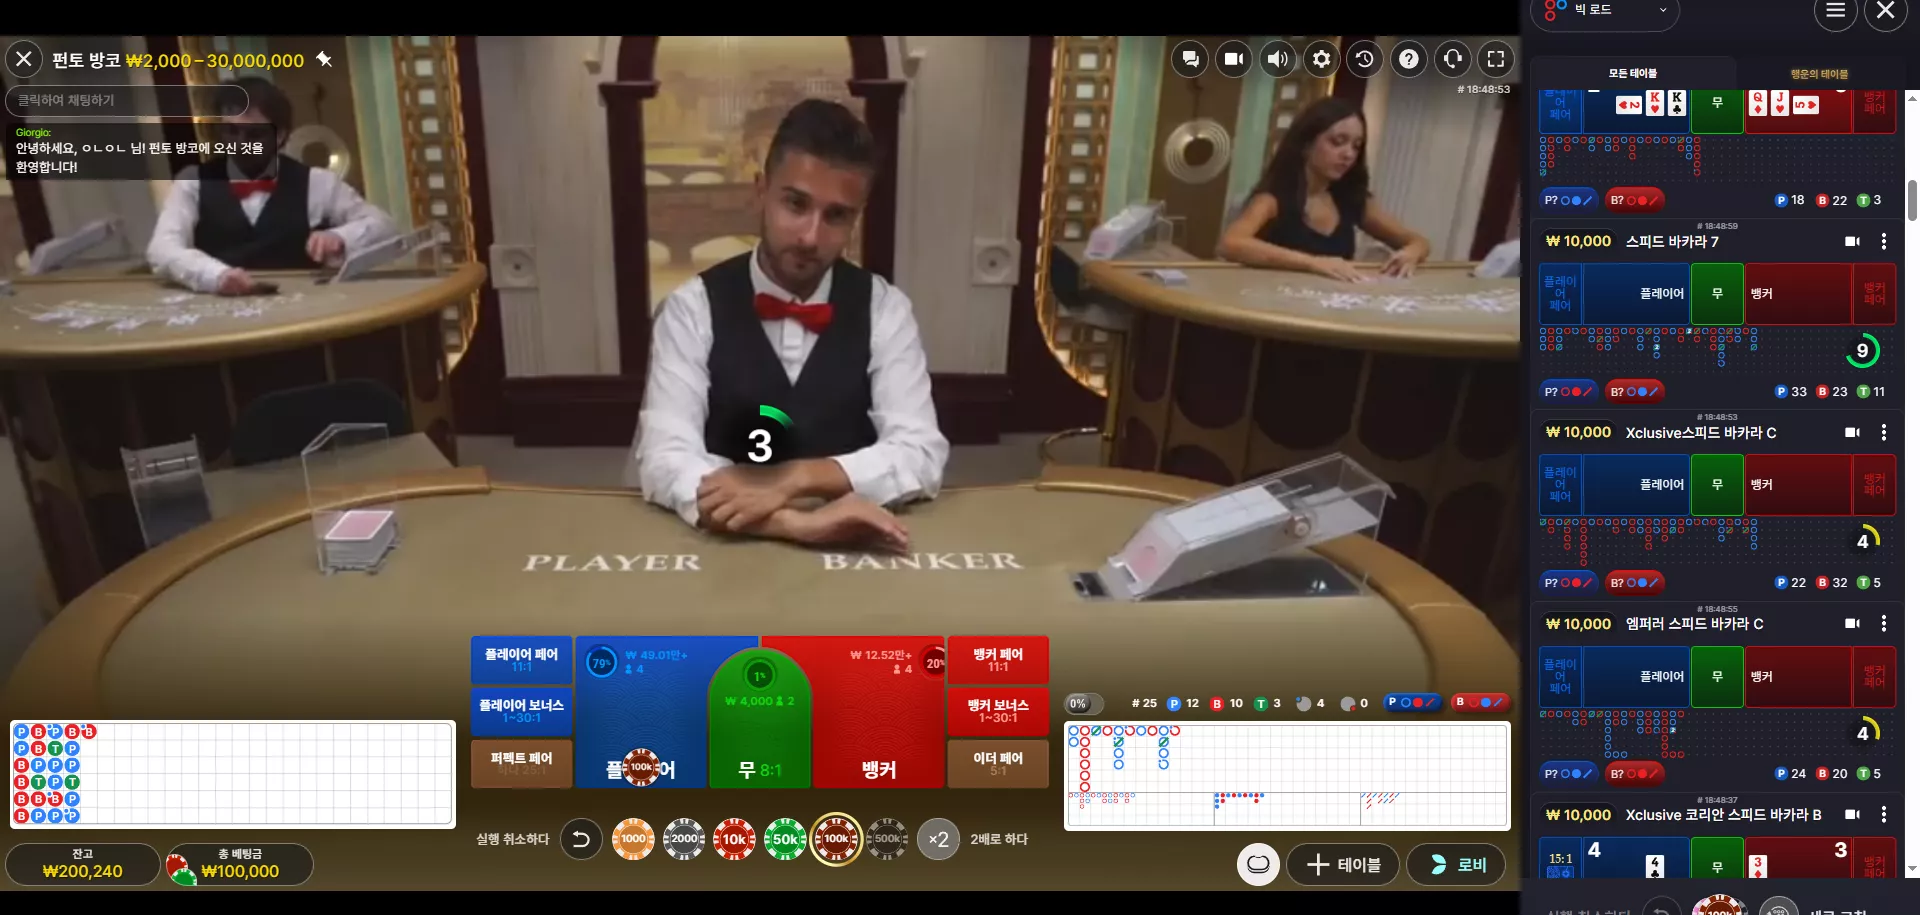1920x915 pixels.
Task: Select the 2000 chip
Action: coord(684,839)
